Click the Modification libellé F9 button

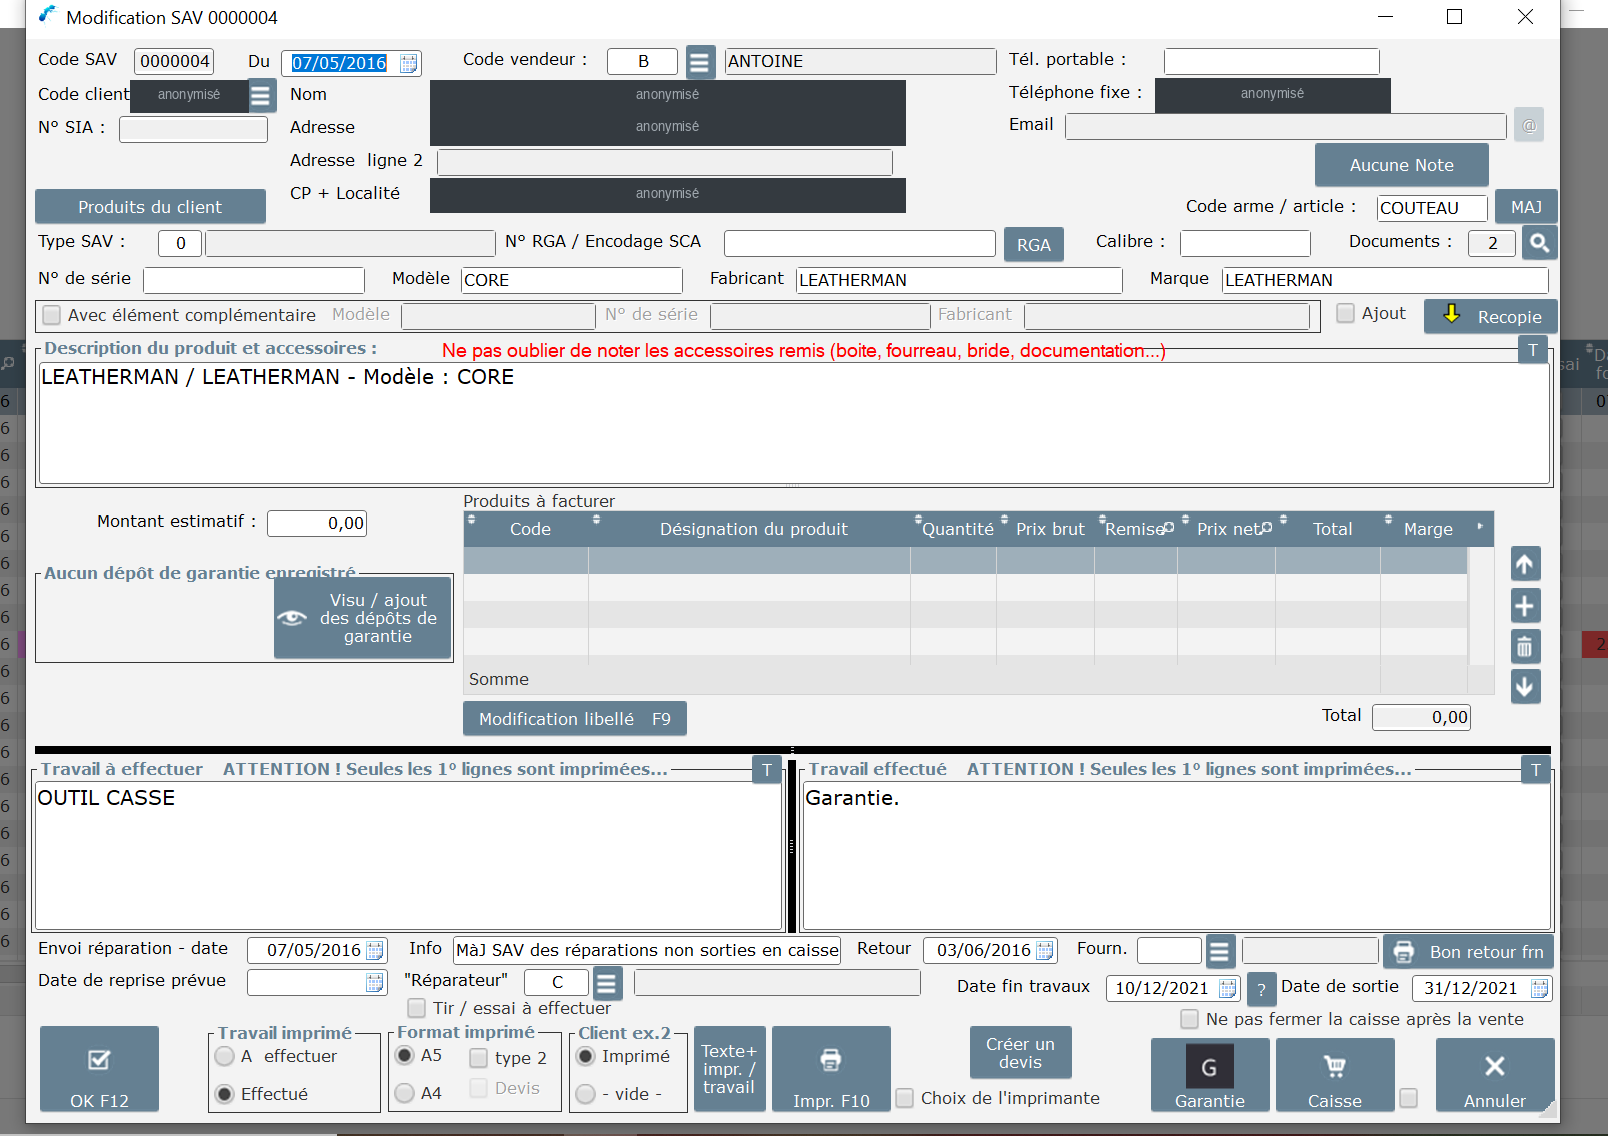coord(574,719)
